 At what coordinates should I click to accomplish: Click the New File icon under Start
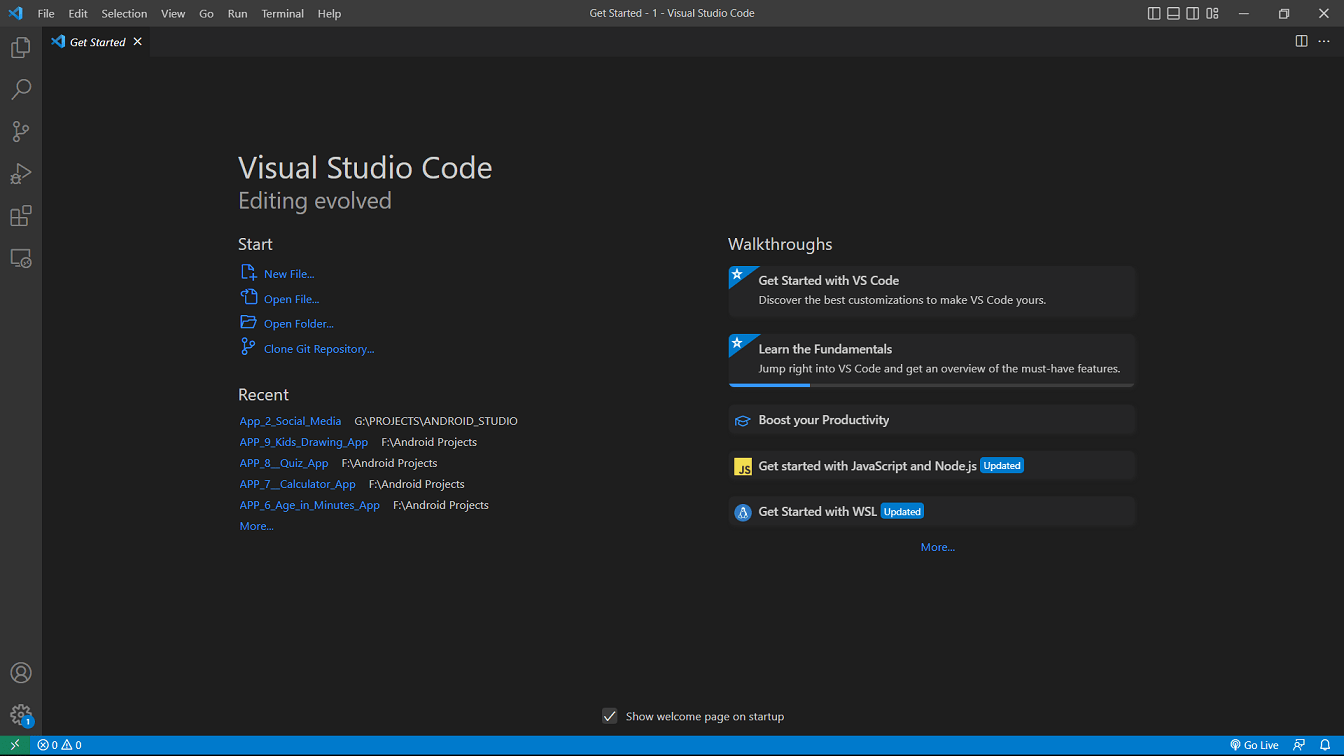coord(249,273)
